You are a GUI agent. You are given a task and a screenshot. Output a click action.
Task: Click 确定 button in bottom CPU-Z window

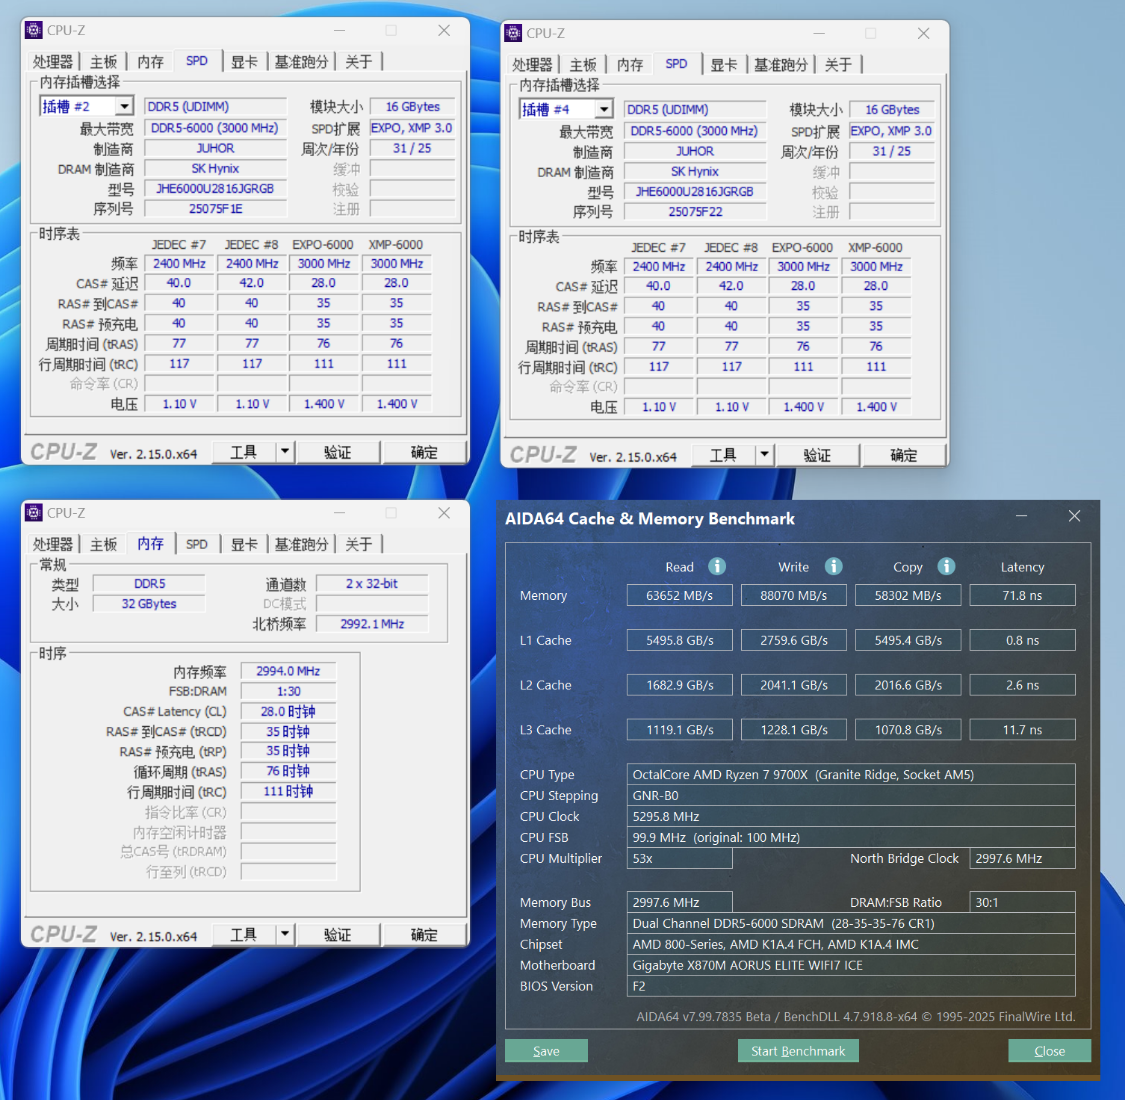(424, 934)
